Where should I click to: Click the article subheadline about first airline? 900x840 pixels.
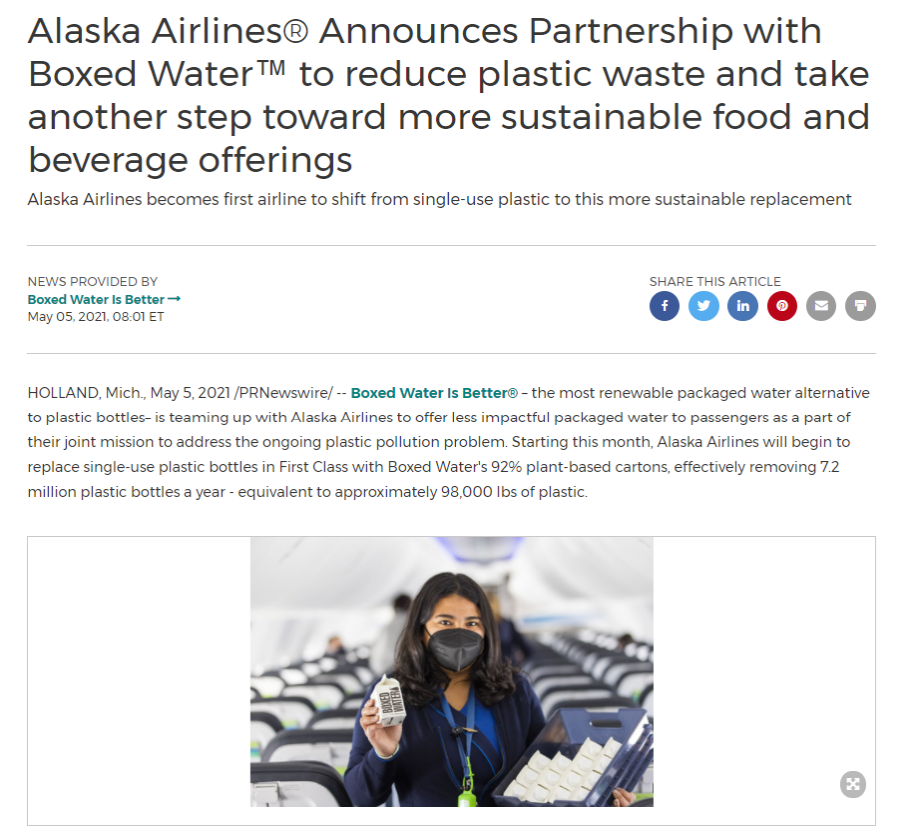(x=439, y=199)
